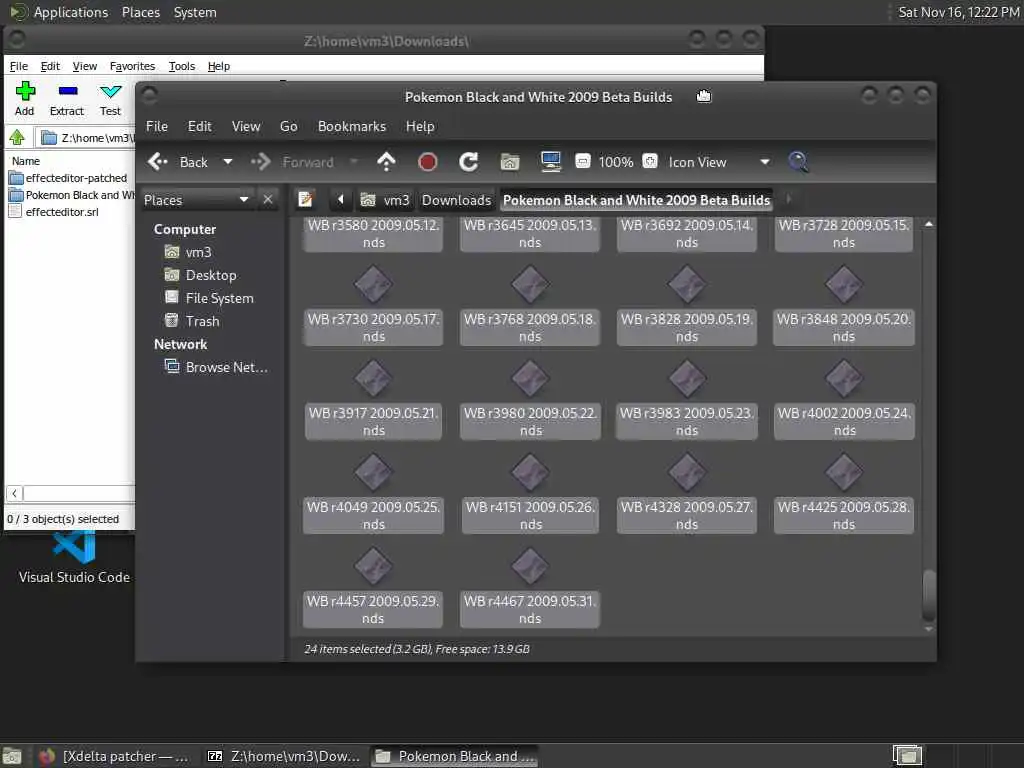
Task: Select Downloads in the path bar
Action: (456, 200)
